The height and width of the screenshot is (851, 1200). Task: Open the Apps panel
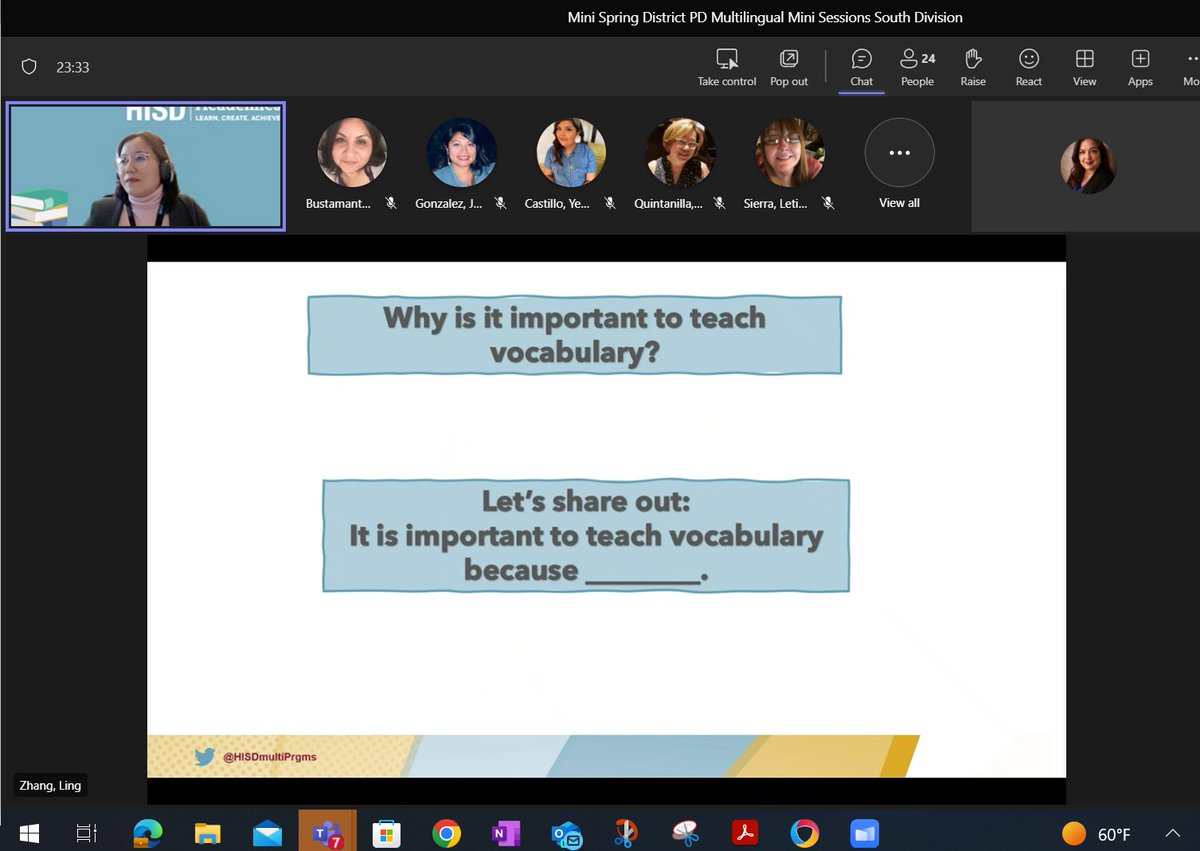[x=1140, y=67]
